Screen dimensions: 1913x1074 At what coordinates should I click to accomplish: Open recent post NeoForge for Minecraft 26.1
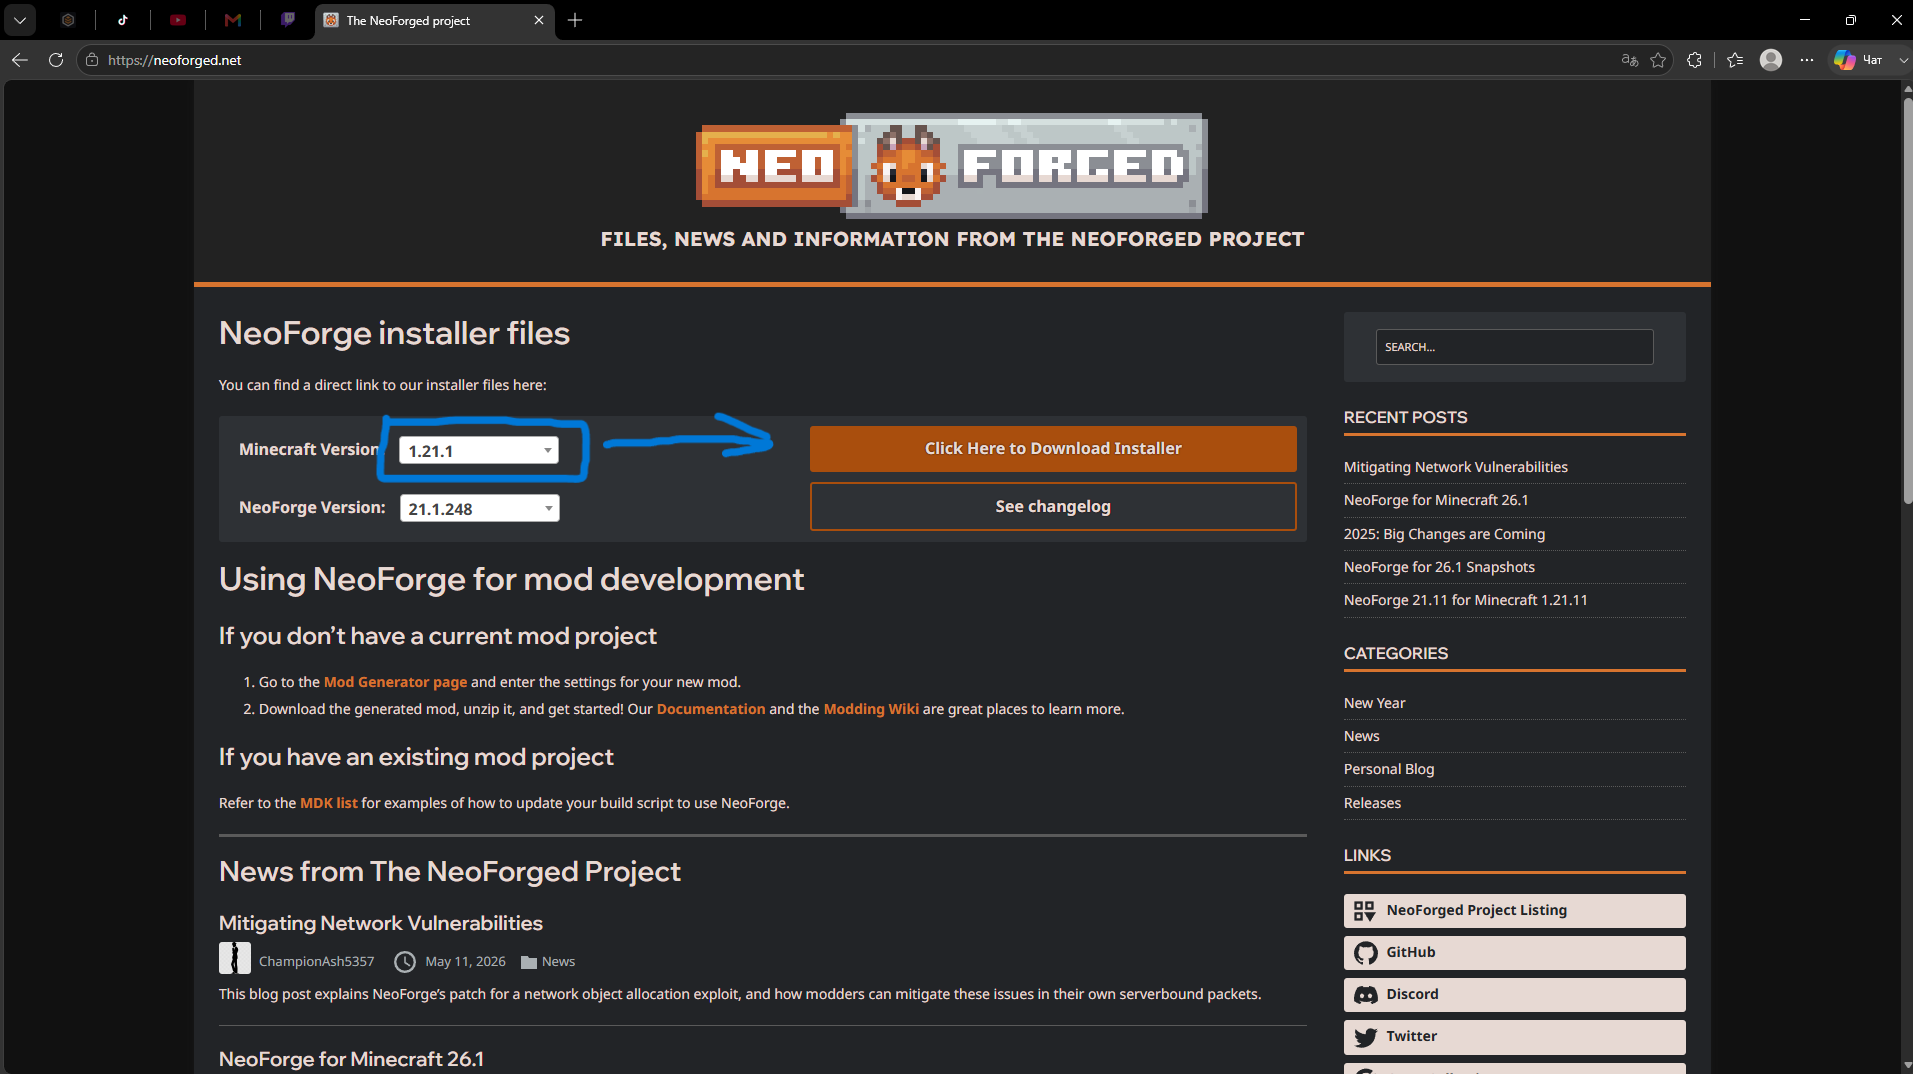(1436, 500)
